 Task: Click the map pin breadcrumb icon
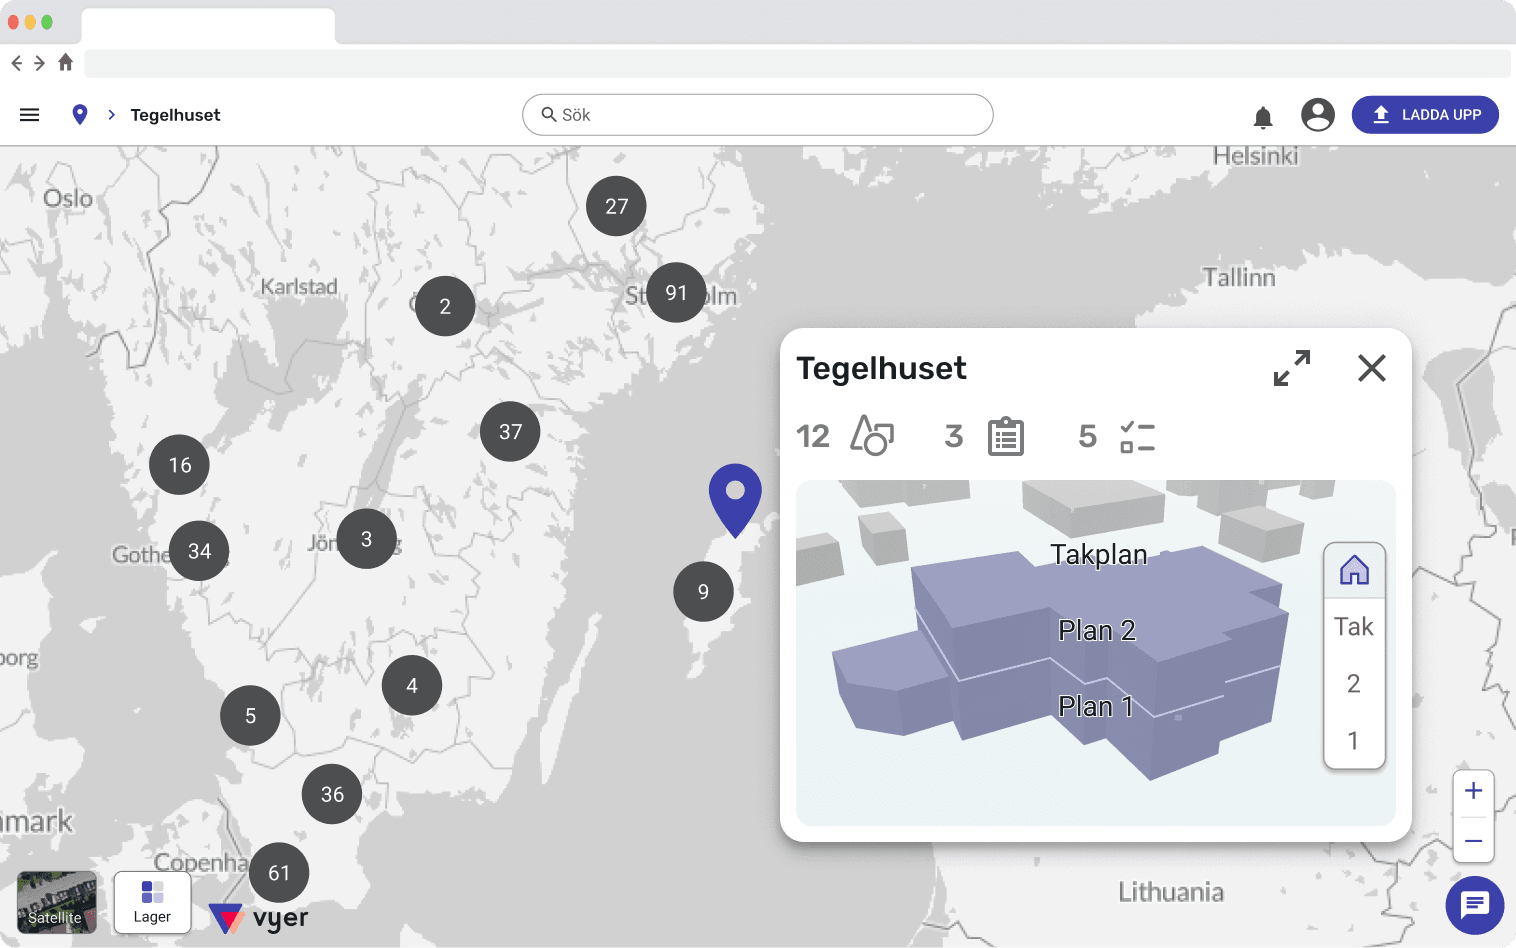(80, 115)
